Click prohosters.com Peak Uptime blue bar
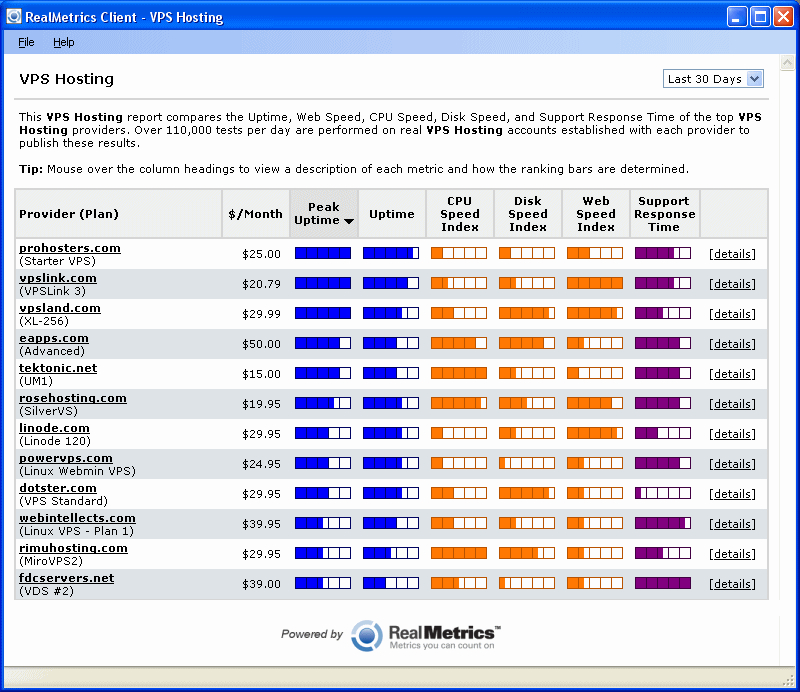 coord(323,253)
